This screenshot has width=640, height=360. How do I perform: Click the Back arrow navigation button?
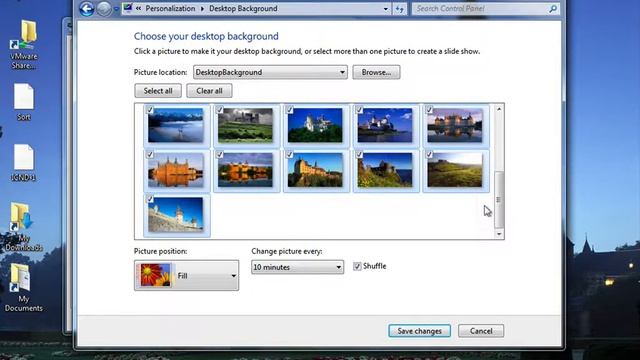[x=87, y=8]
